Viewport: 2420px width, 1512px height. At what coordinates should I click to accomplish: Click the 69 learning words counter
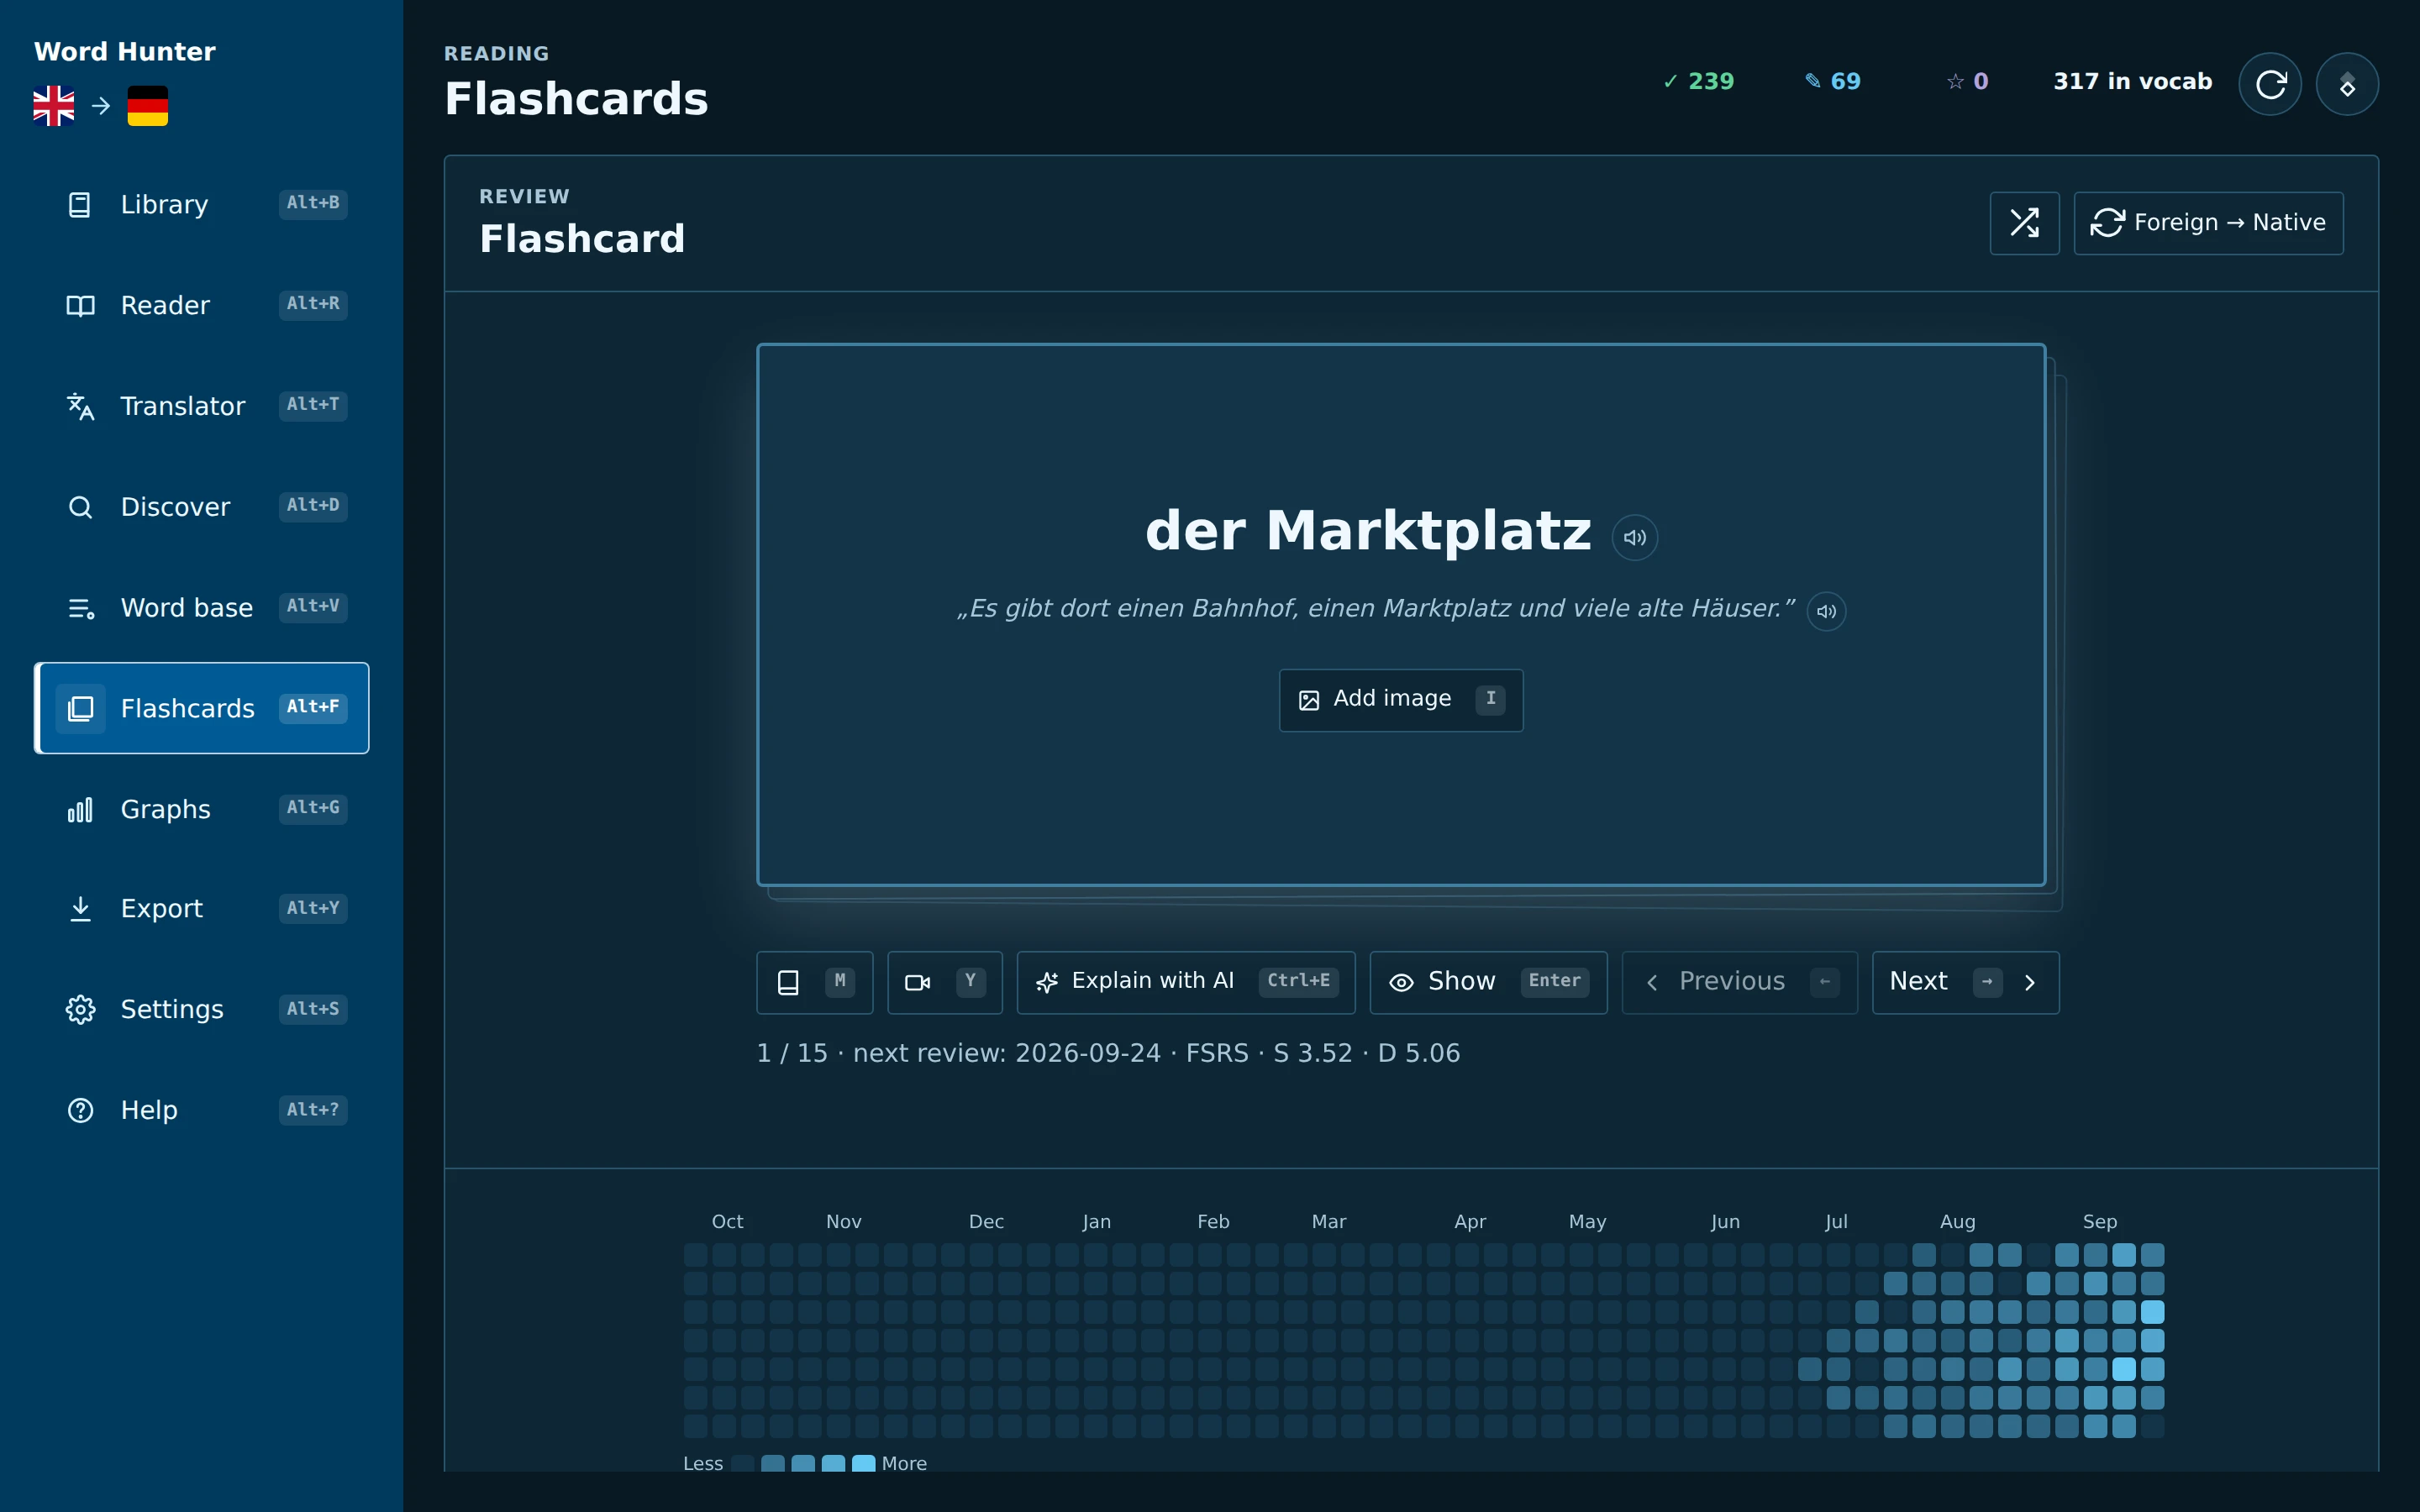pyautogui.click(x=1832, y=82)
